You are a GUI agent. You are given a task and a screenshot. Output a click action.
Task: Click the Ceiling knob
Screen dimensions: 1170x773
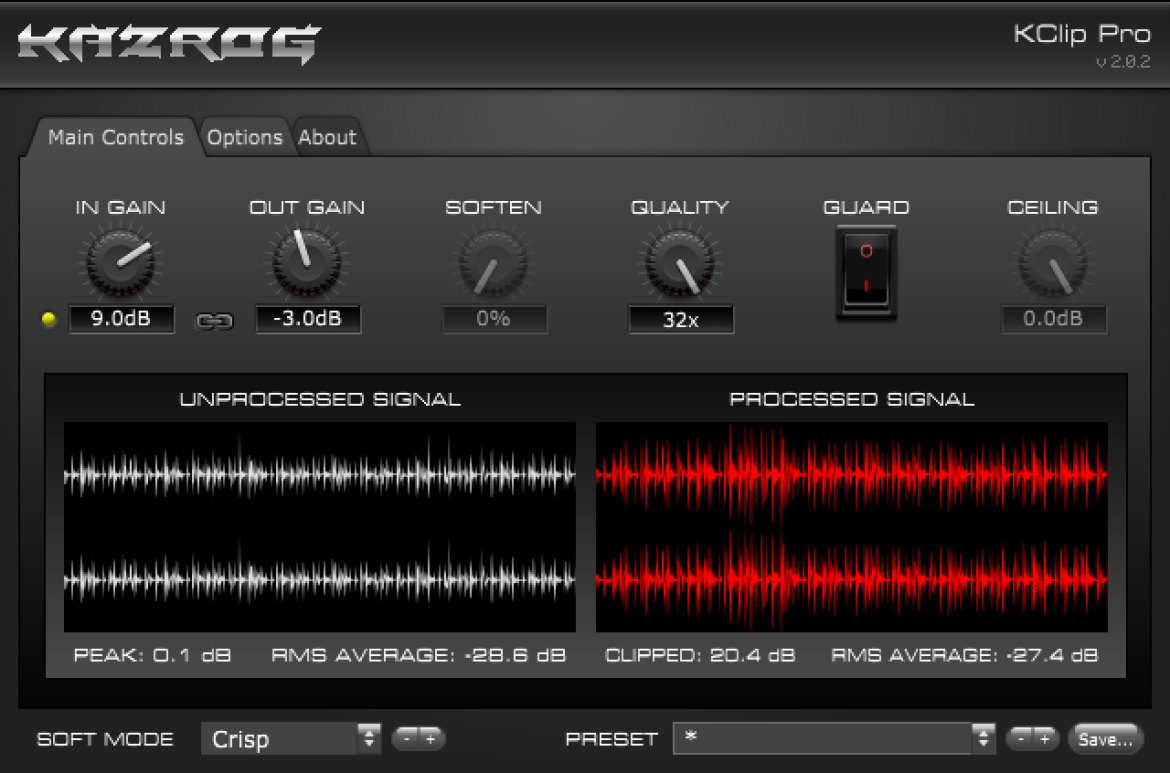coord(1053,263)
